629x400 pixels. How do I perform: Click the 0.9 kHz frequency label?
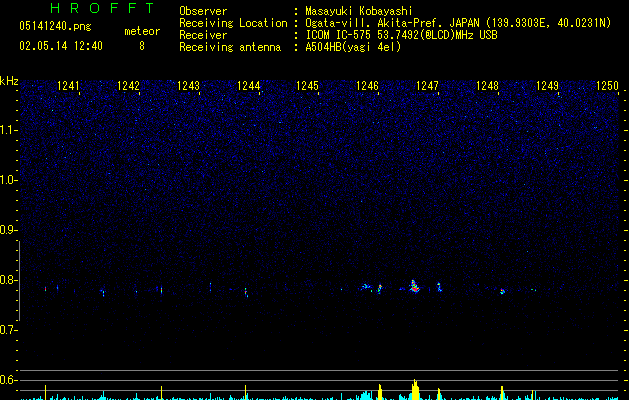tap(9, 230)
